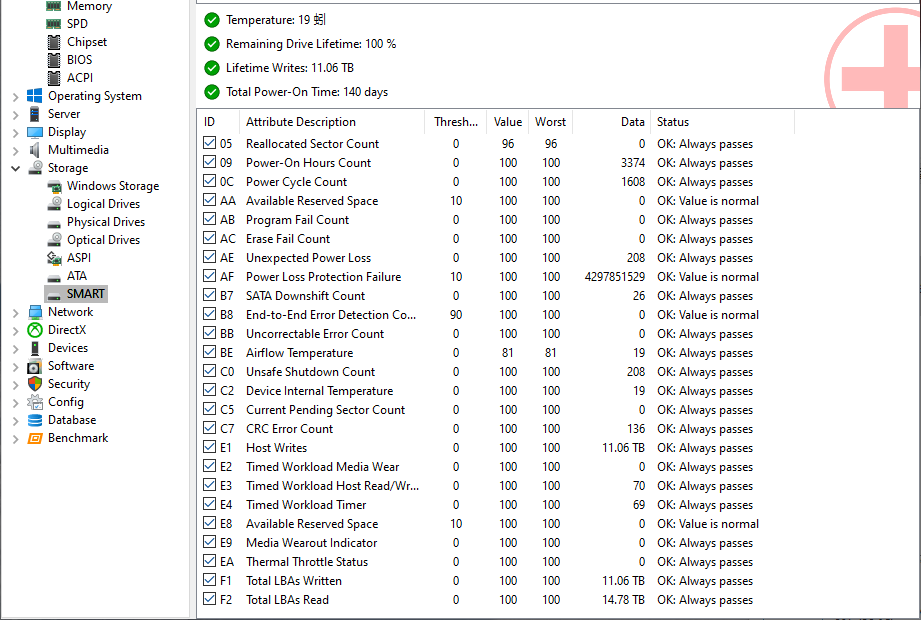Sort by the Threshold column header
This screenshot has height=620, width=921.
coord(455,122)
